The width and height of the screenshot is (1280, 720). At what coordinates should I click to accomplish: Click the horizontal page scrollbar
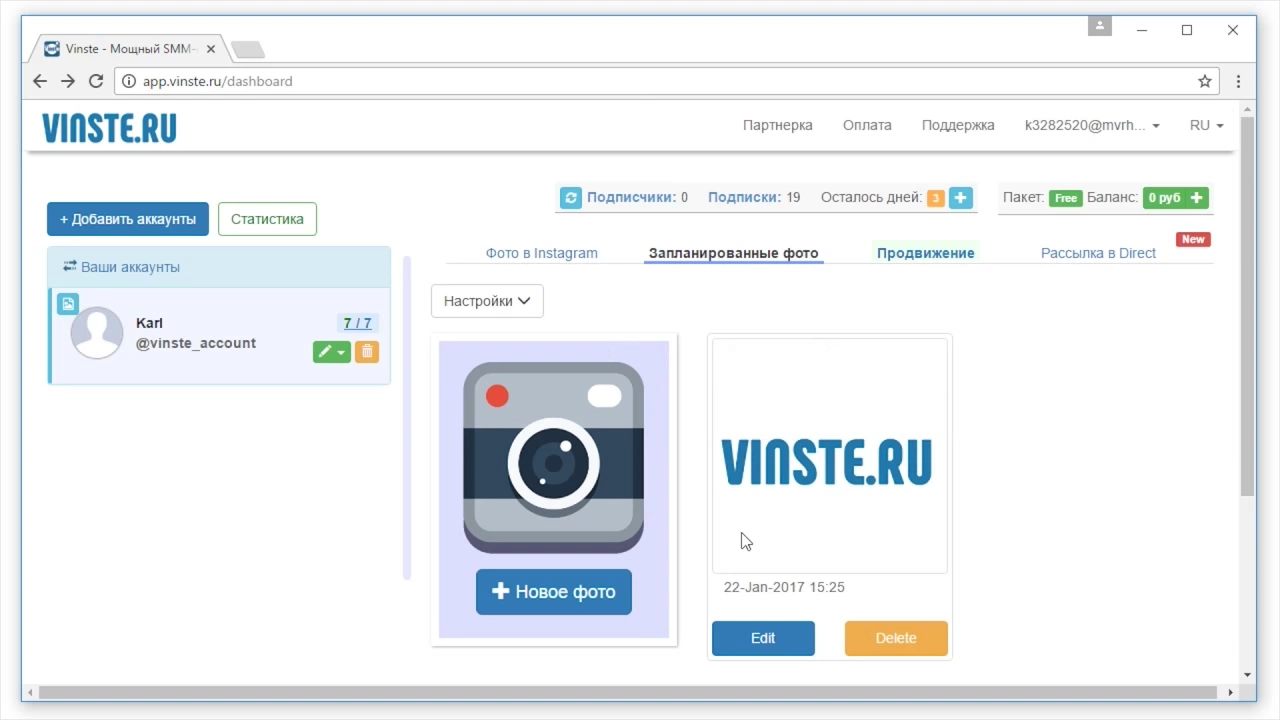628,692
